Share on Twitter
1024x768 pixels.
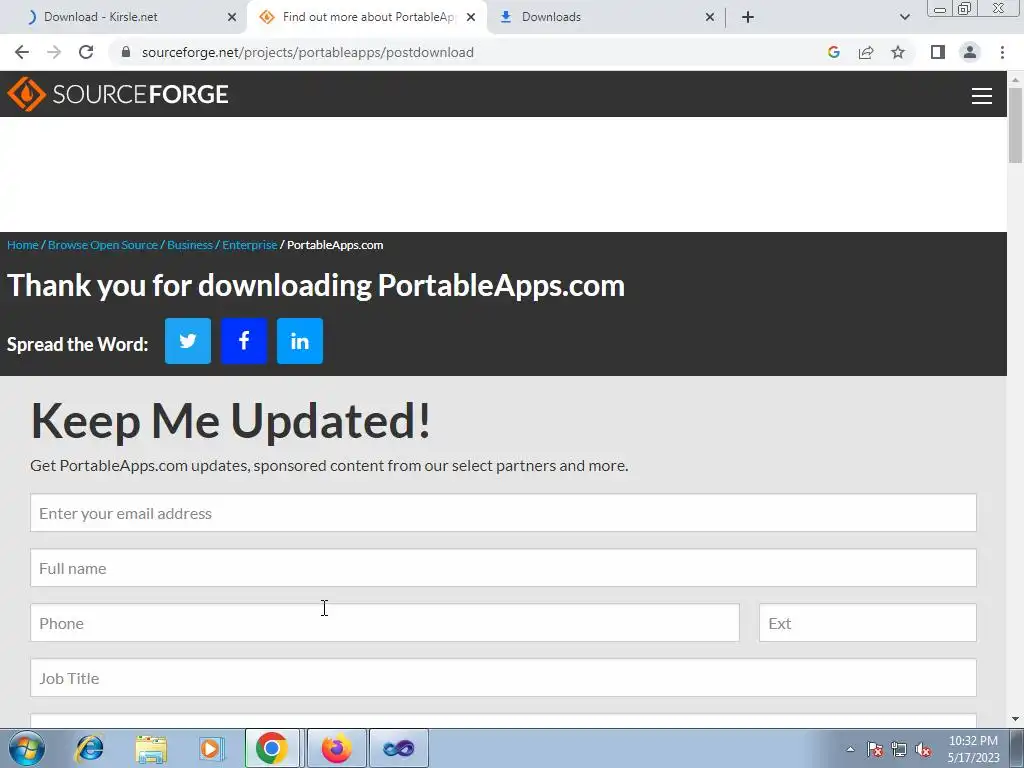(x=187, y=341)
